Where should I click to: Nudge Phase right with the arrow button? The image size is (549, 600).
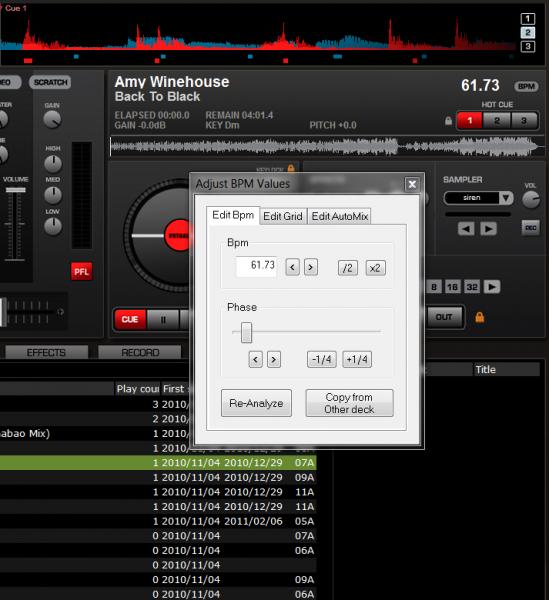274,359
